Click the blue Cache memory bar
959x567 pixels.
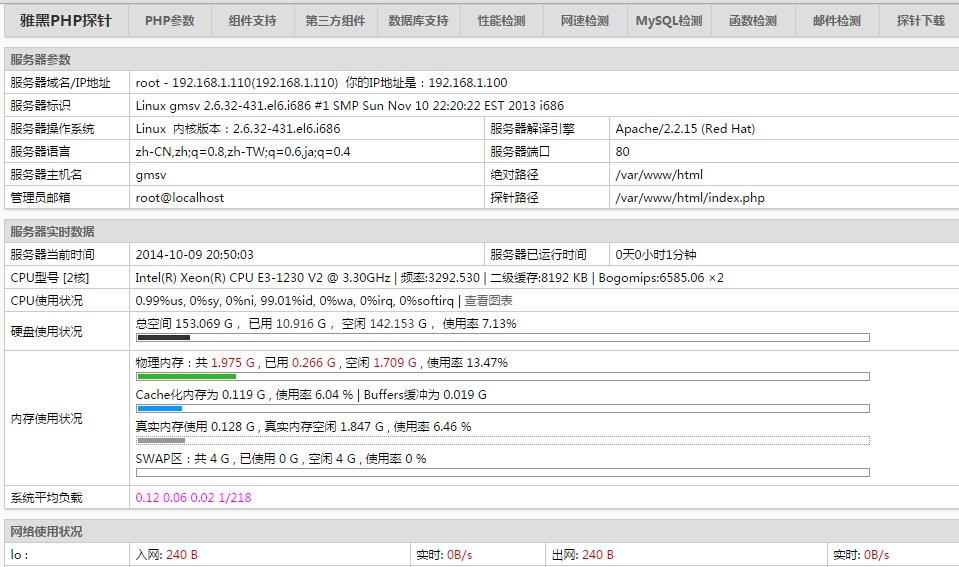[x=159, y=409]
